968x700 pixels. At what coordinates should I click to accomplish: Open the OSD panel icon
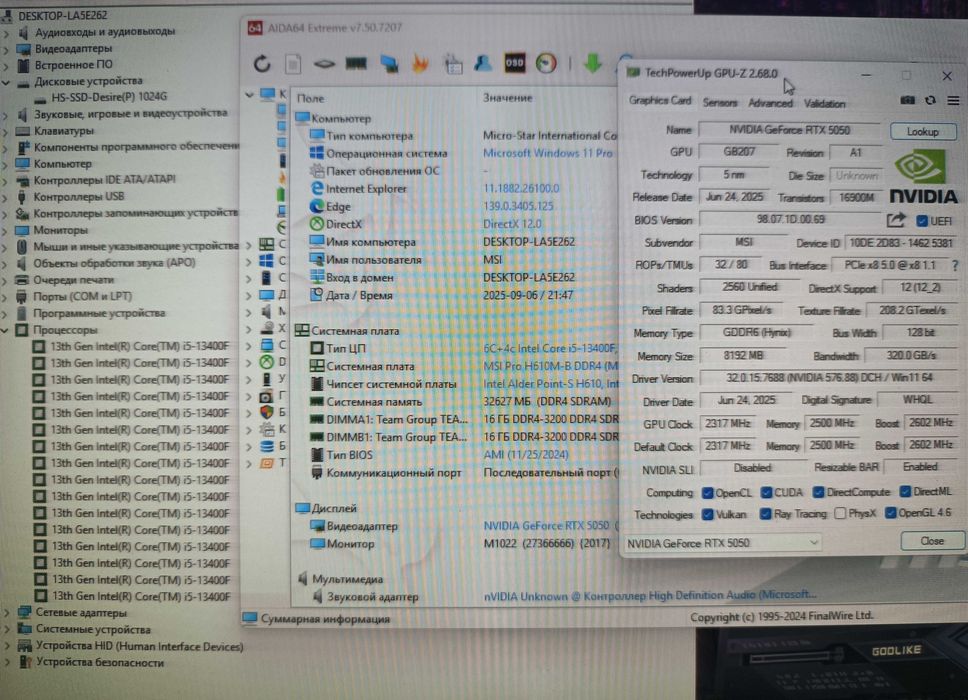coord(515,63)
